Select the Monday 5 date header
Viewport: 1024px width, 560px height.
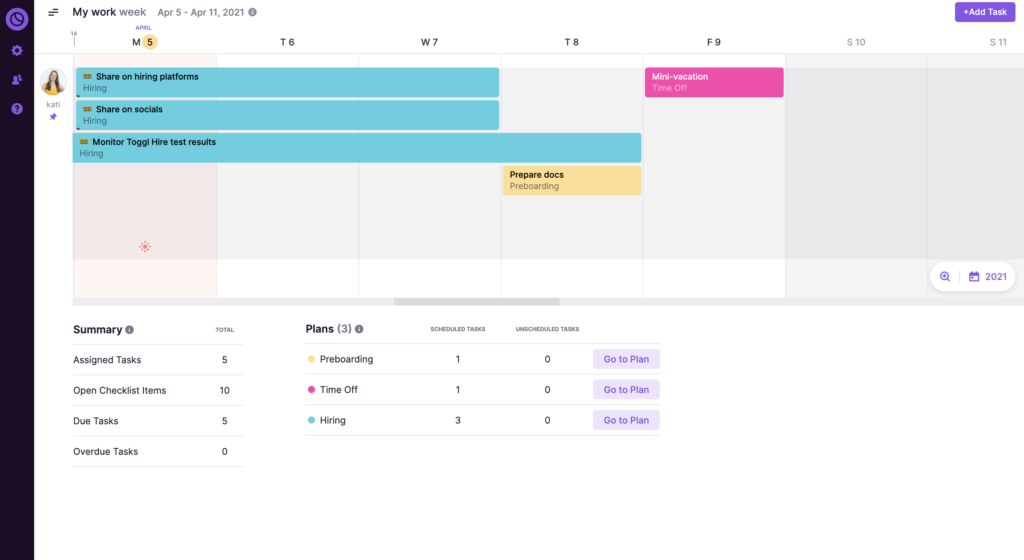pyautogui.click(x=144, y=42)
